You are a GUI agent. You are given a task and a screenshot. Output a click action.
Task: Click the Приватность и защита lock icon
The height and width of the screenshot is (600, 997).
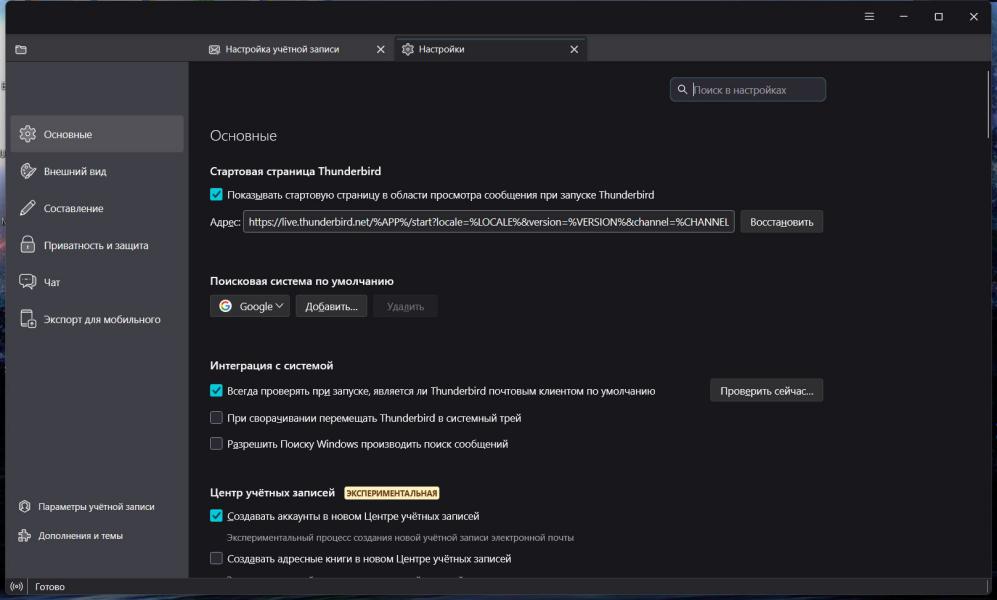pyautogui.click(x=28, y=245)
